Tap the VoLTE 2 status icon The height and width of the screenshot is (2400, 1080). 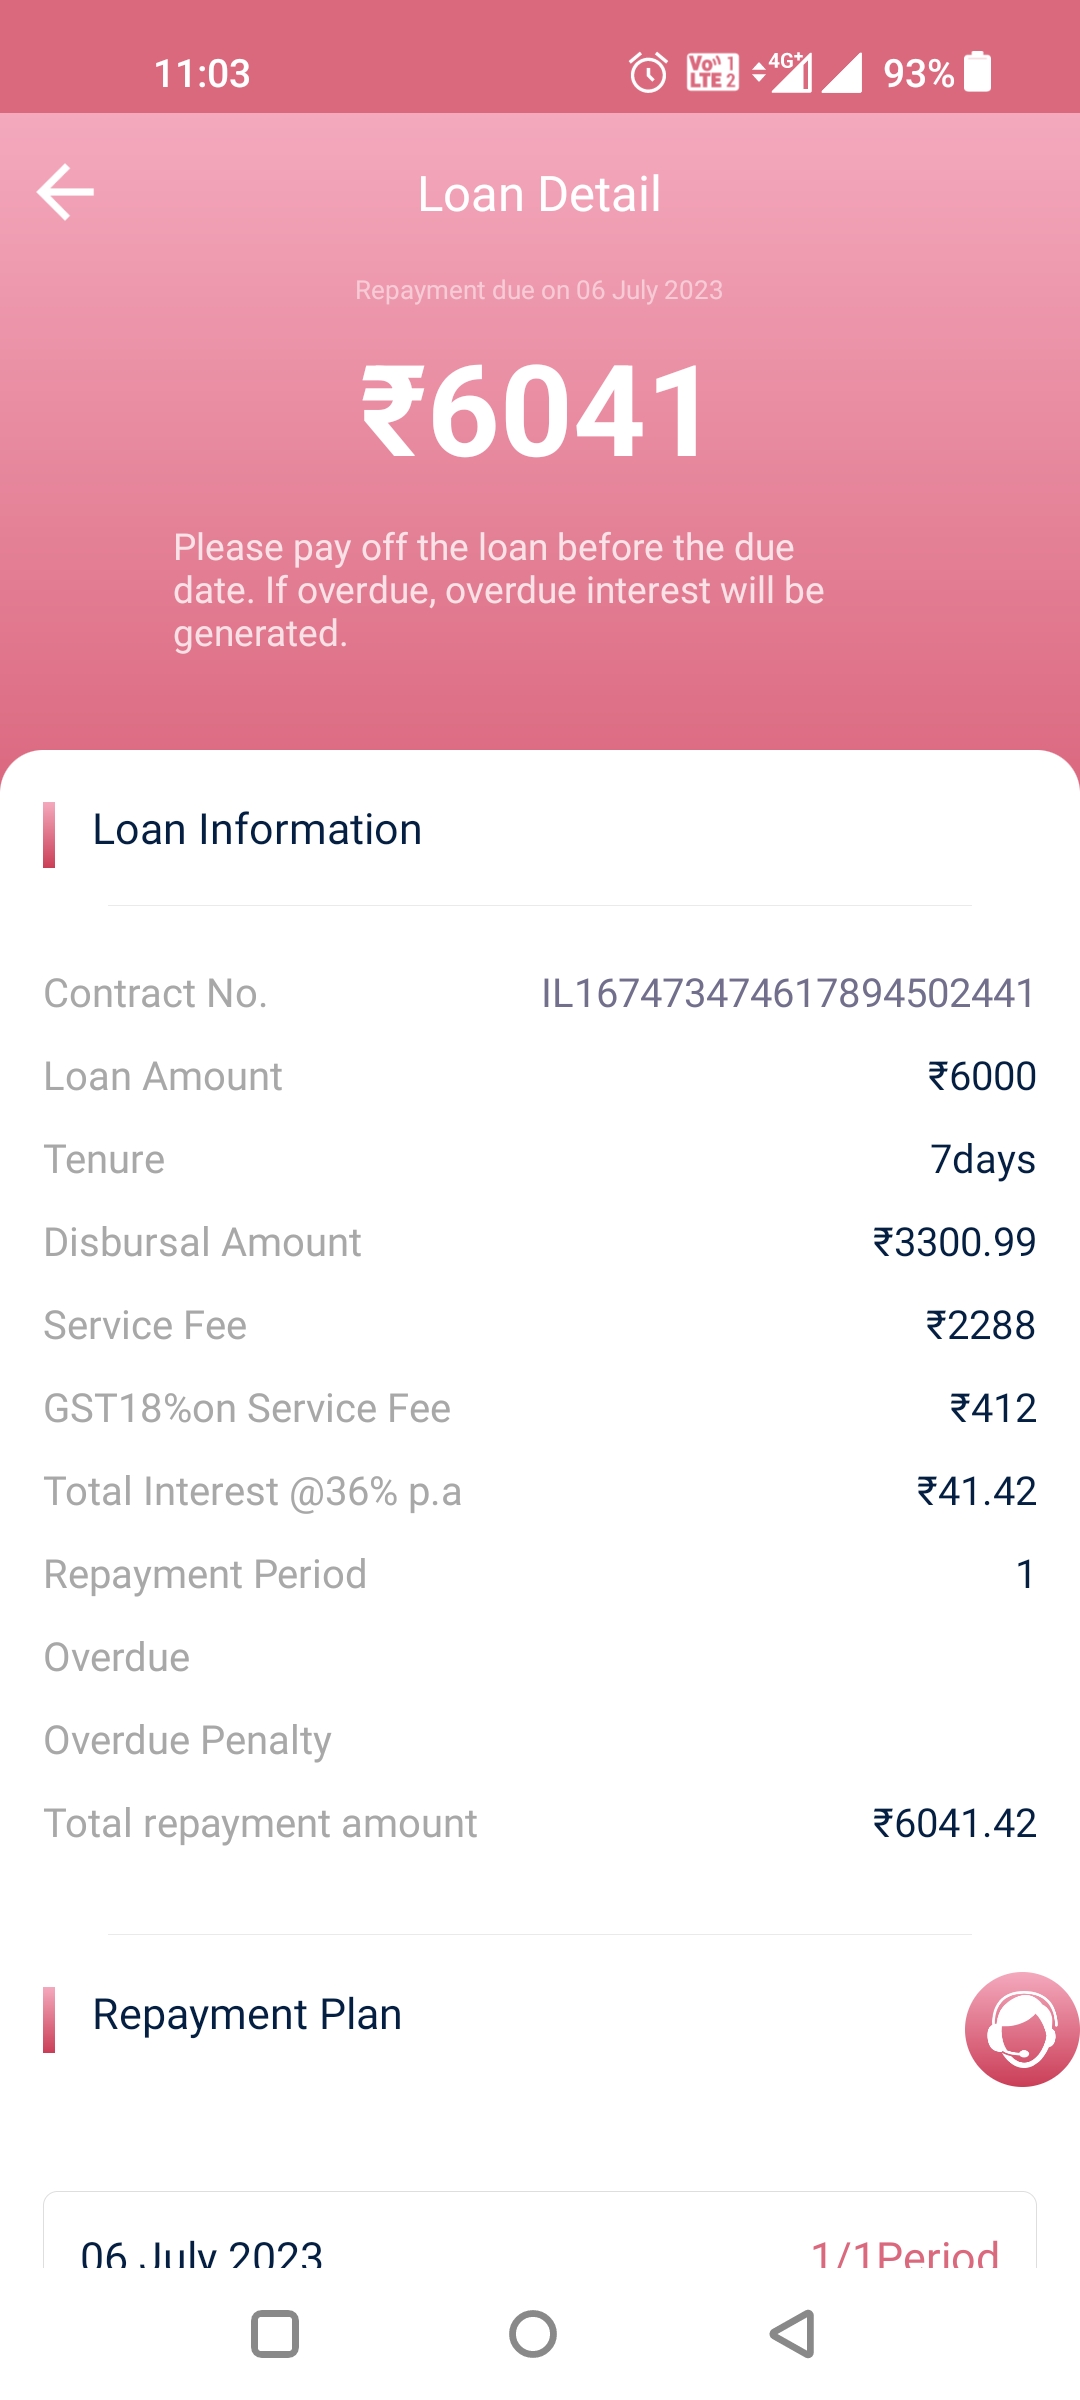click(x=712, y=73)
